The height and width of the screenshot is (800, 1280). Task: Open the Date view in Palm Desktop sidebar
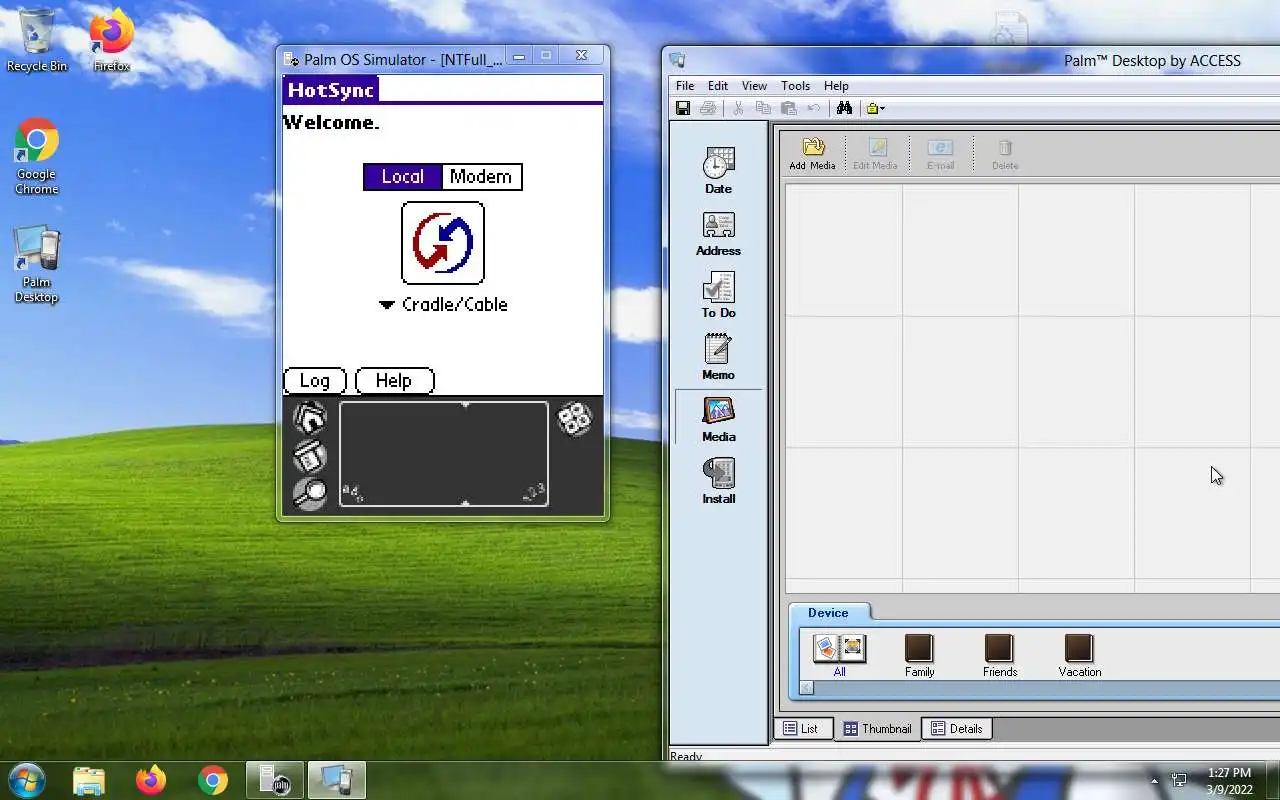pos(718,170)
